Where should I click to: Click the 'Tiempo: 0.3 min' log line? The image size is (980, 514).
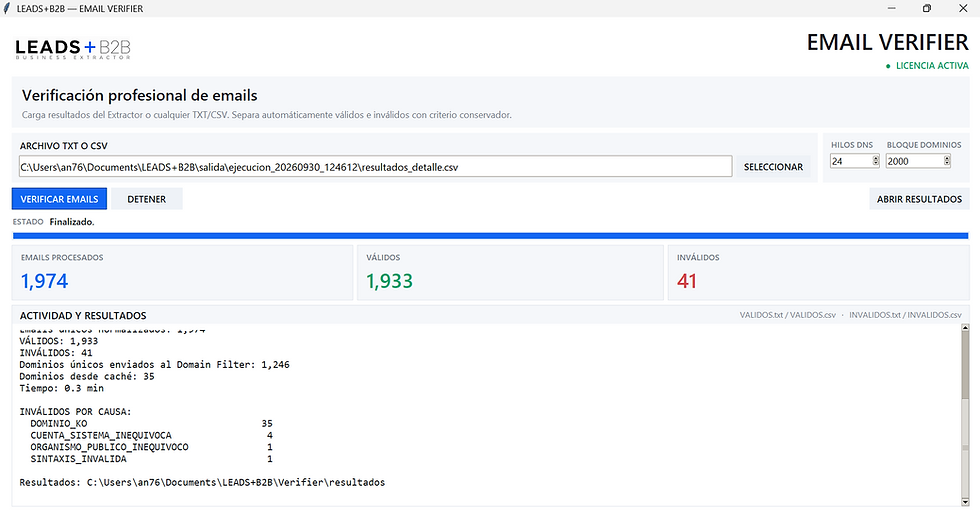[x=61, y=388]
